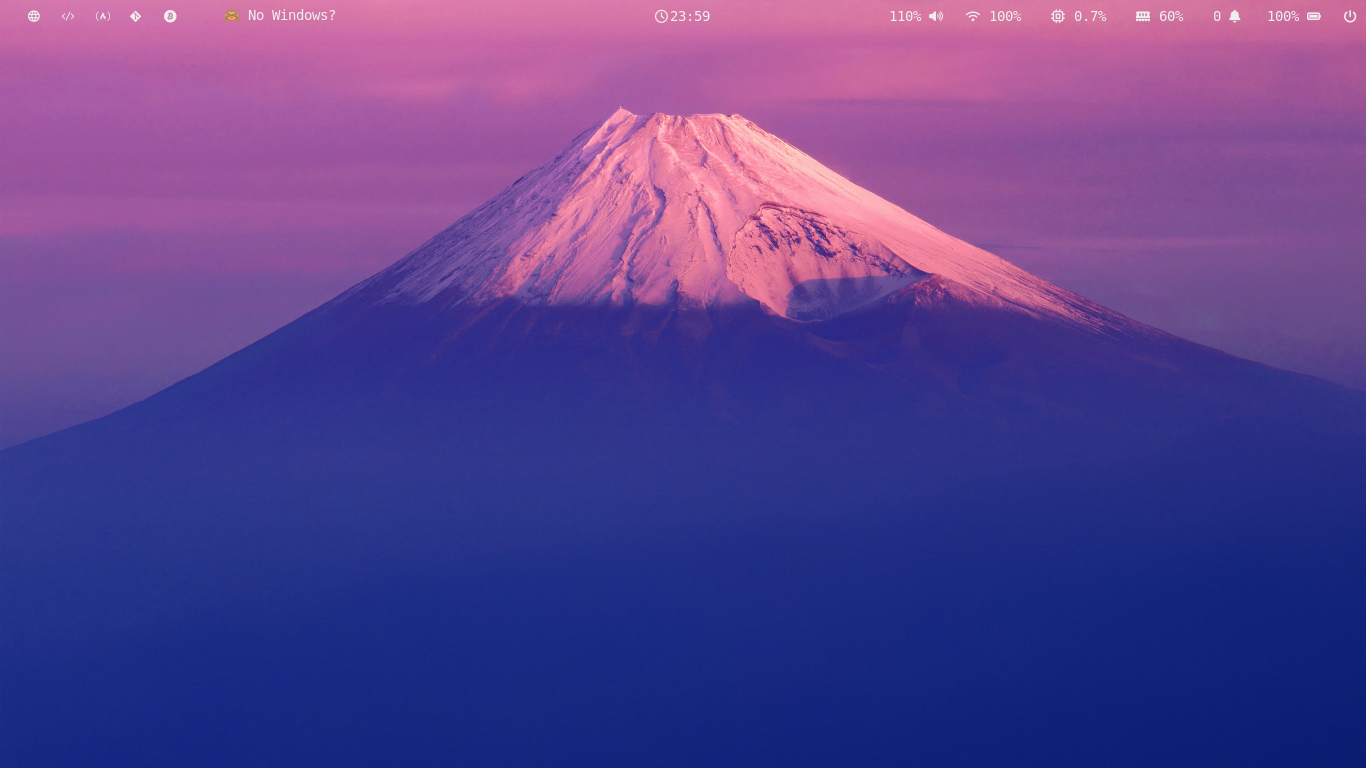Click the 0.7% CPU usage value
Image resolution: width=1367 pixels, height=769 pixels.
coord(1090,16)
